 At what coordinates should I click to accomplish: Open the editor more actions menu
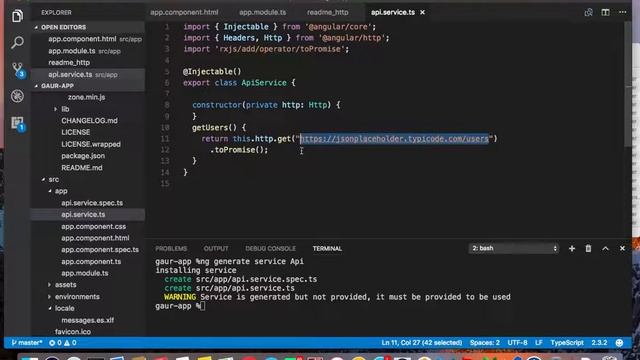coord(622,12)
